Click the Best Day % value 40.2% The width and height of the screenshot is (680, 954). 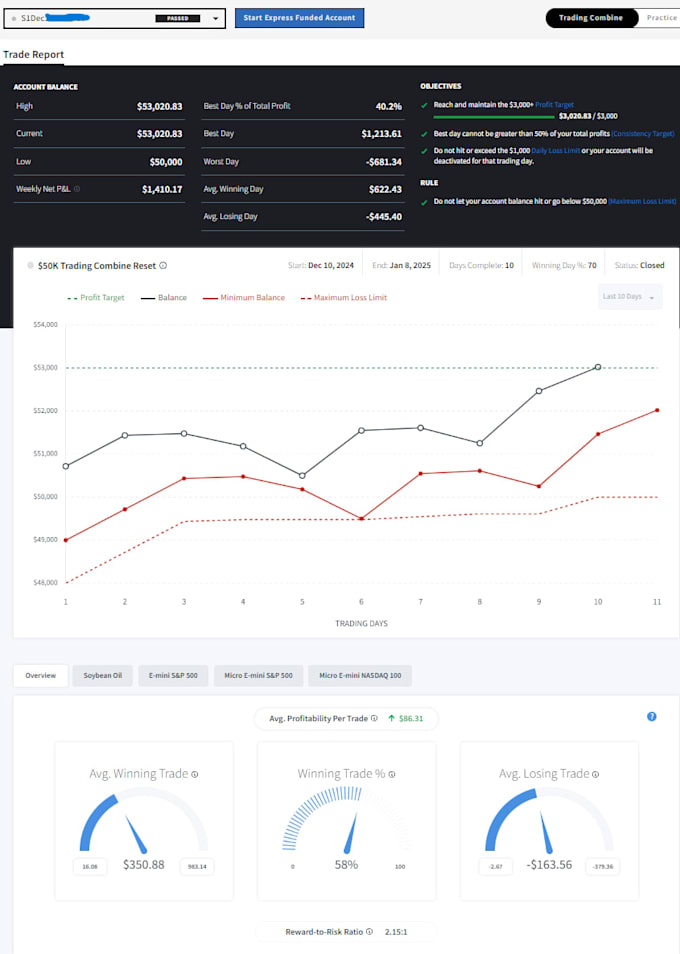(x=389, y=106)
